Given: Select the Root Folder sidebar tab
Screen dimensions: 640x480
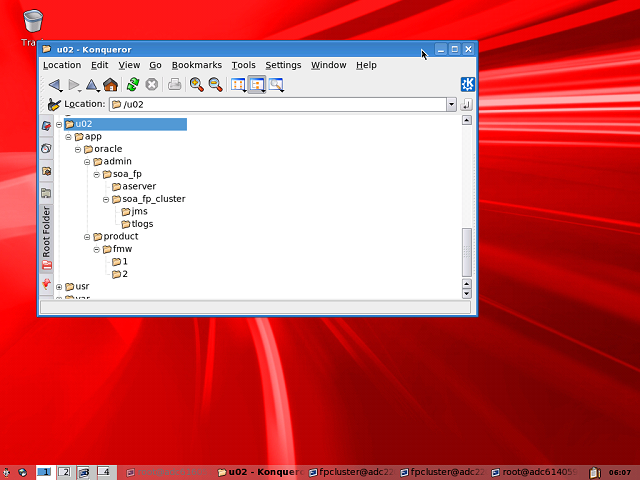Looking at the screenshot, I should click(x=46, y=238).
